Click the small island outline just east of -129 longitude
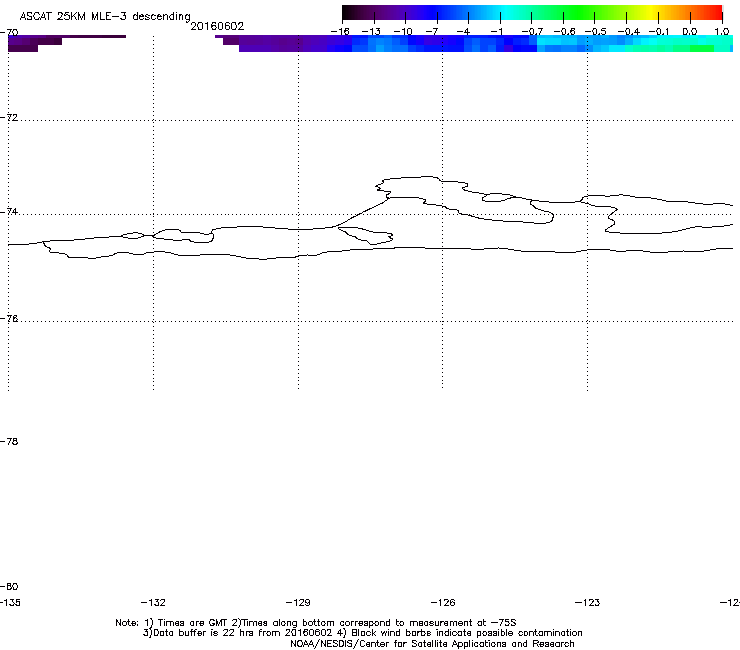740x650 pixels. pyautogui.click(x=366, y=235)
